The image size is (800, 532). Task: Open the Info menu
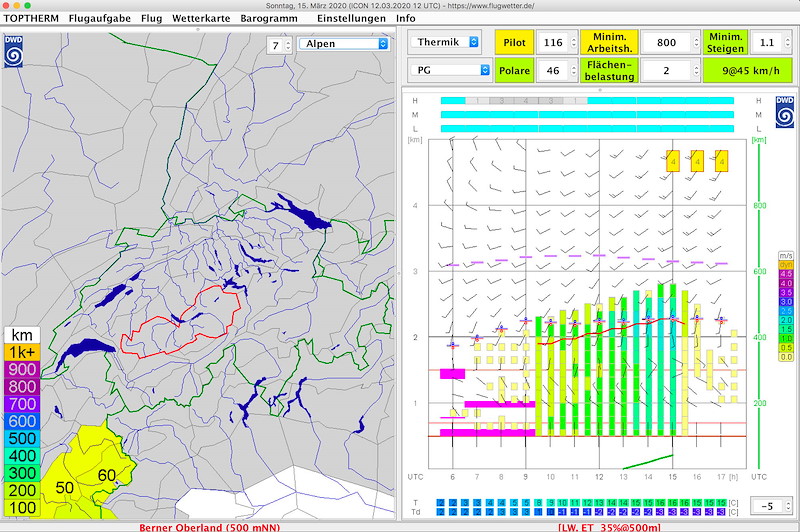coord(406,18)
